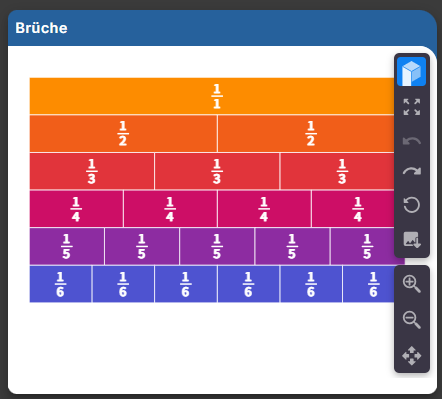
Task: Select the middle 1/3 fraction tile
Action: [x=217, y=171]
